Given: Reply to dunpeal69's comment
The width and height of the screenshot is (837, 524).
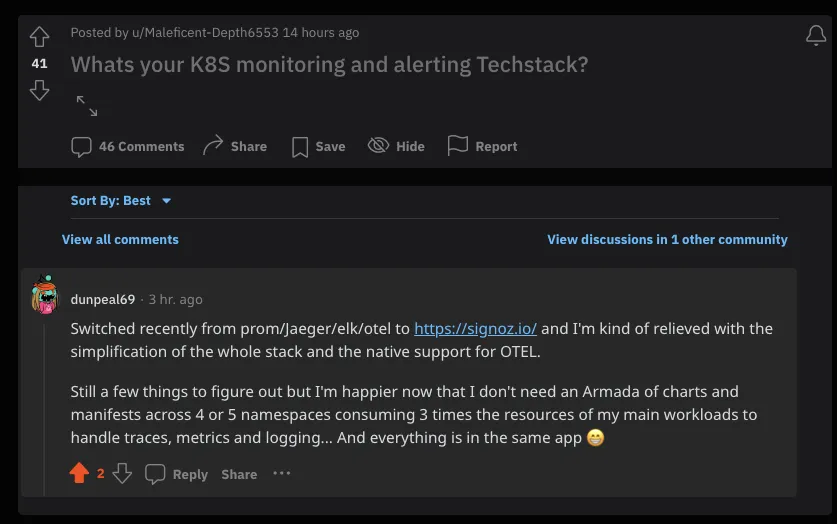Looking at the screenshot, I should pyautogui.click(x=176, y=474).
